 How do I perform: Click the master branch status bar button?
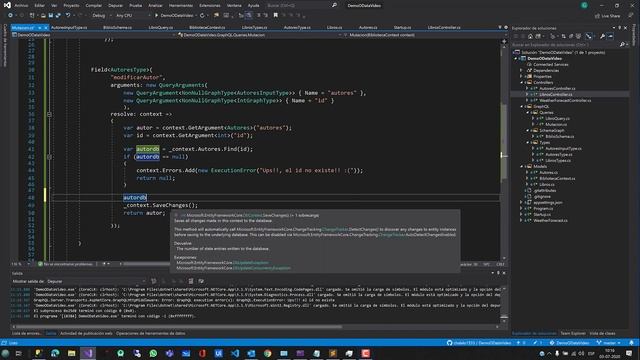click(609, 343)
